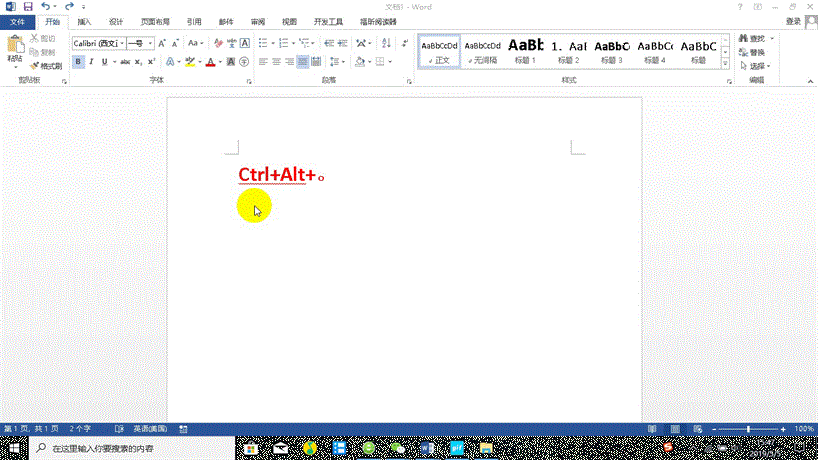This screenshot has height=460, width=818.
Task: Click the bullet list icon
Action: (x=261, y=43)
